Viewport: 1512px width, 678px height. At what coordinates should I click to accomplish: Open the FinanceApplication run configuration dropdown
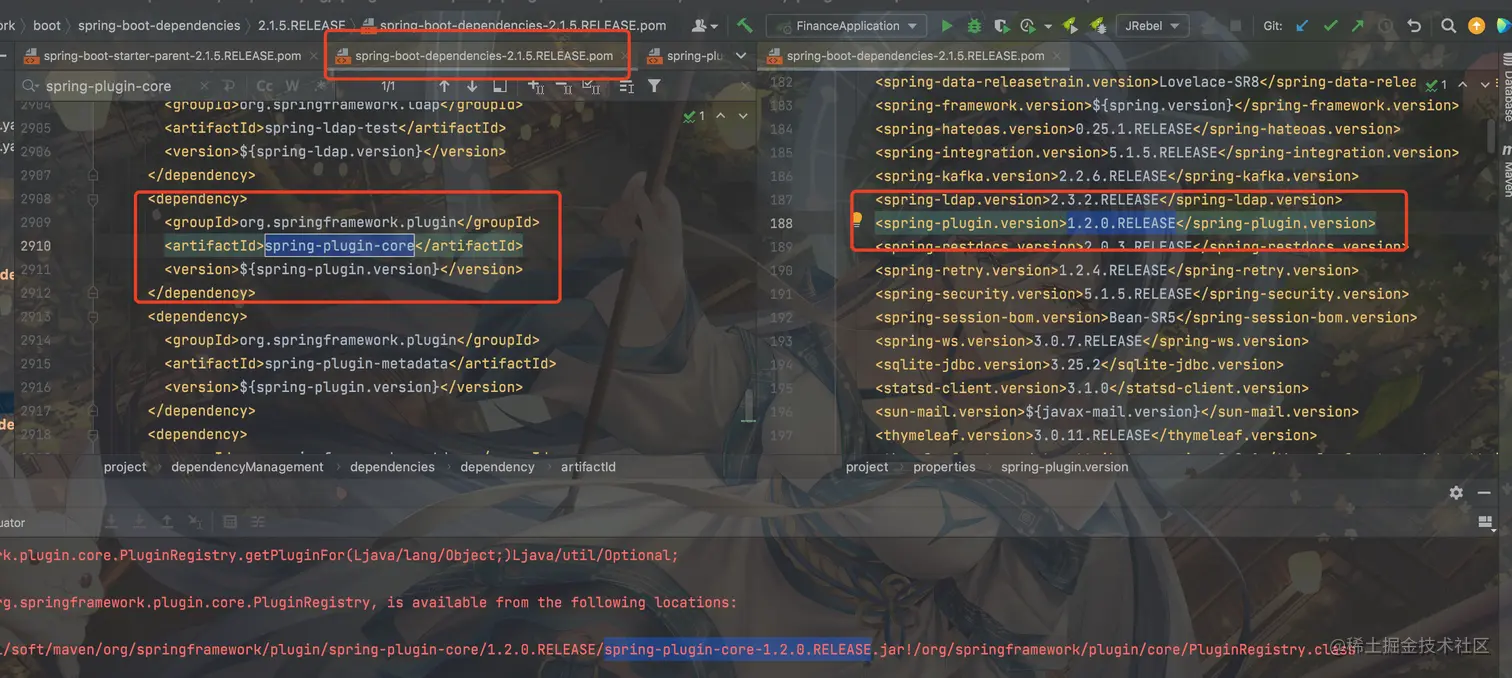pyautogui.click(x=844, y=26)
